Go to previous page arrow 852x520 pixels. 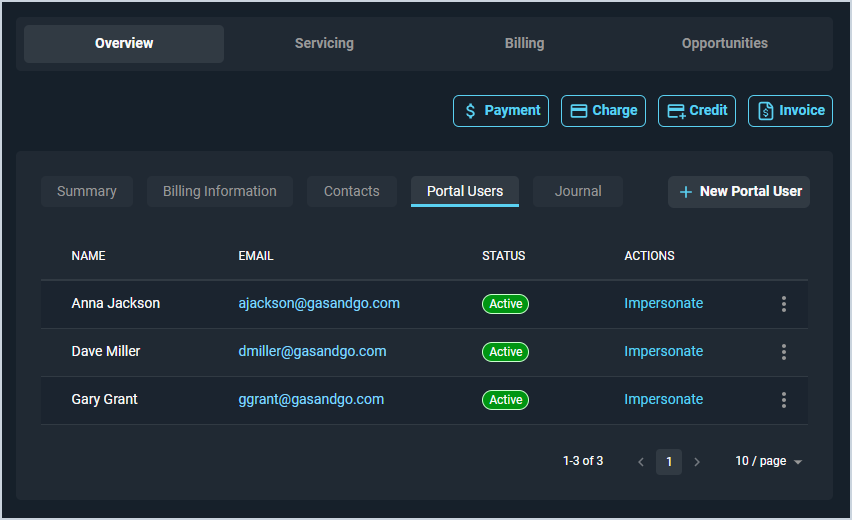tap(641, 462)
